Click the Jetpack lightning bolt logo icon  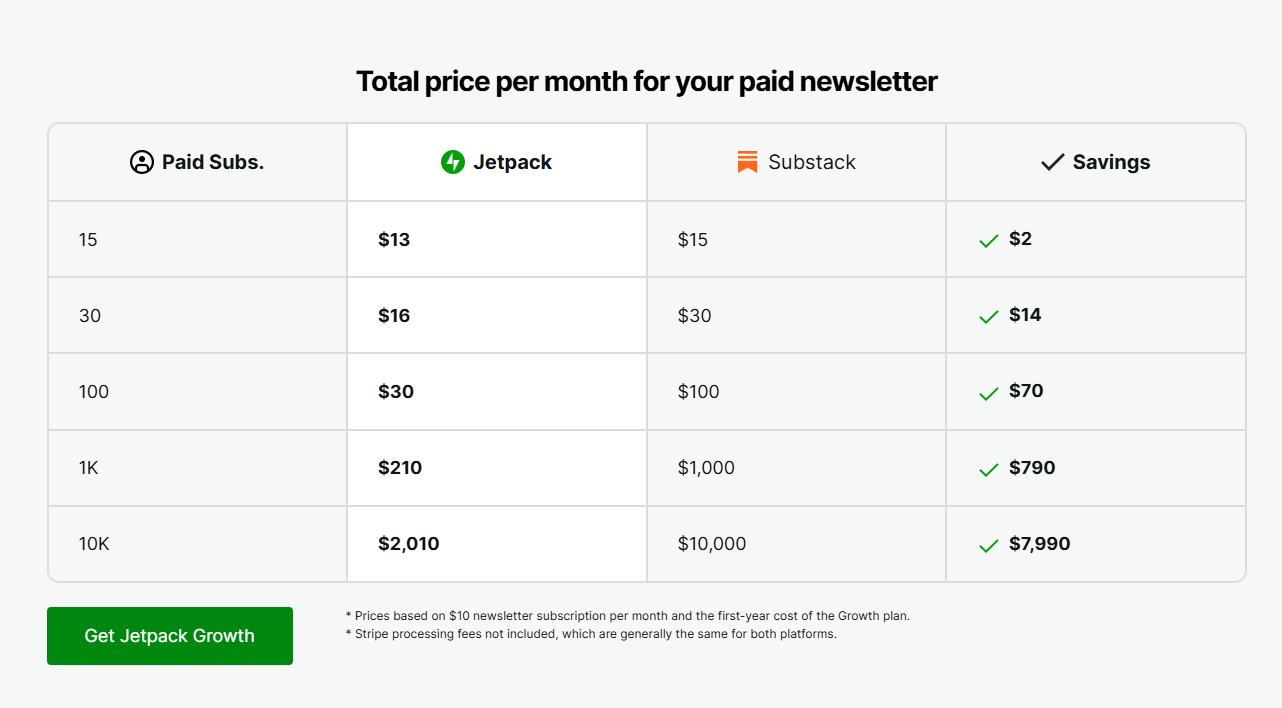[453, 162]
